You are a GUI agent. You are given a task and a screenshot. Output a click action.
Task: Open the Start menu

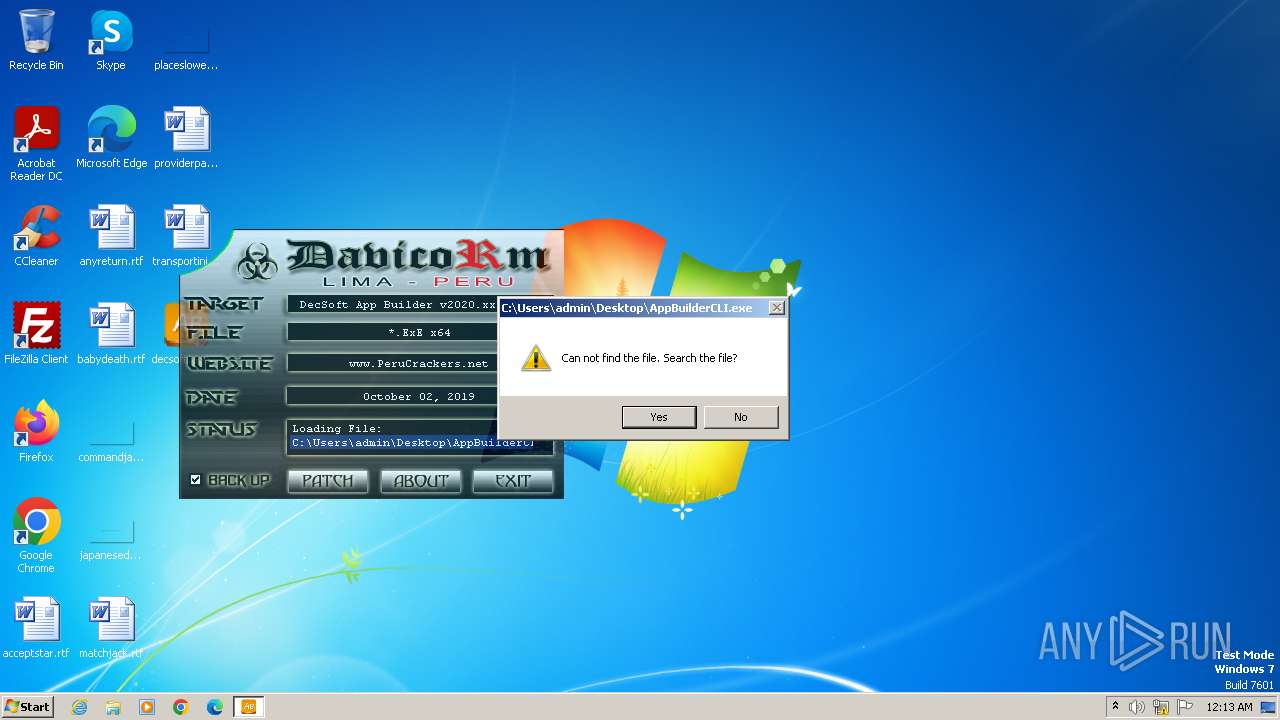[x=28, y=707]
